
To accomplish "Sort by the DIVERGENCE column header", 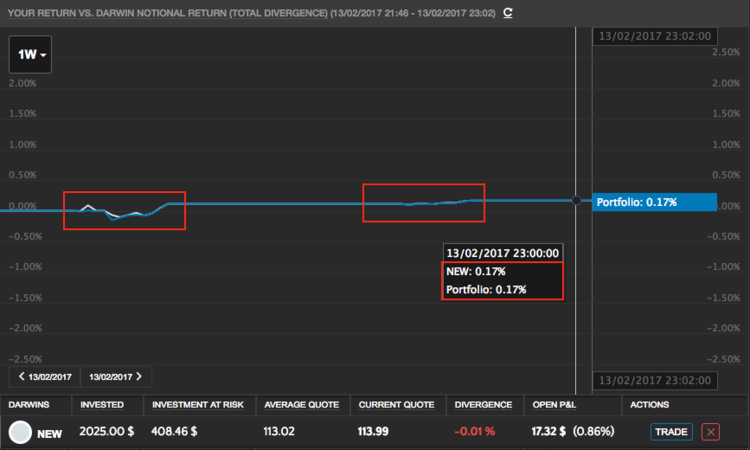I will click(x=483, y=405).
